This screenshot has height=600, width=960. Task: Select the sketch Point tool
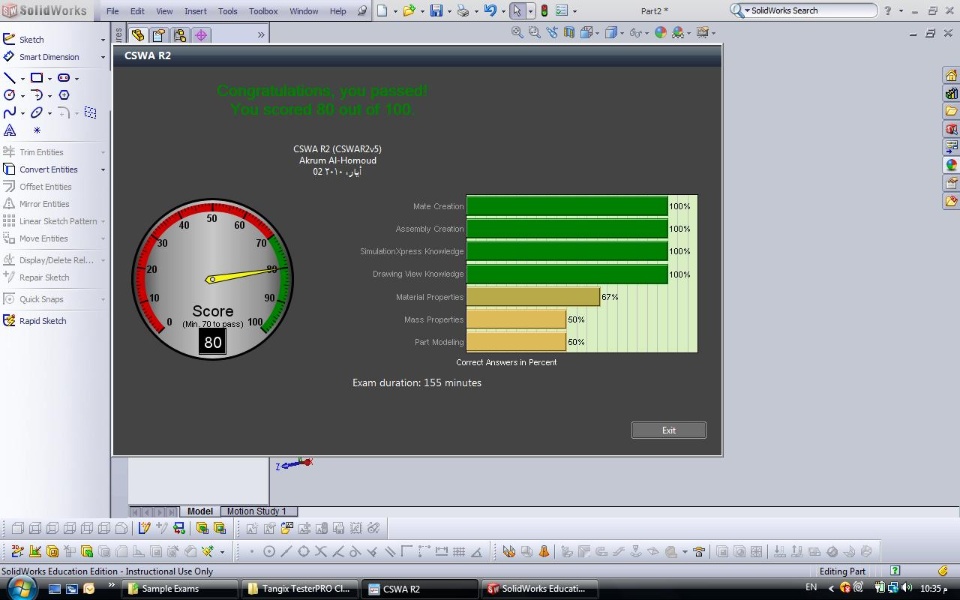37,130
